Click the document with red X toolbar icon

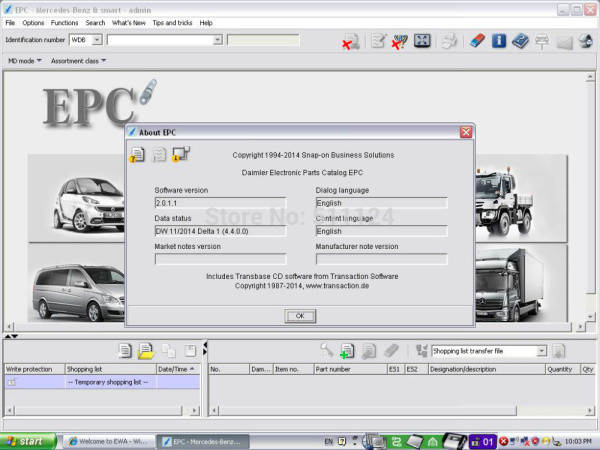[351, 41]
